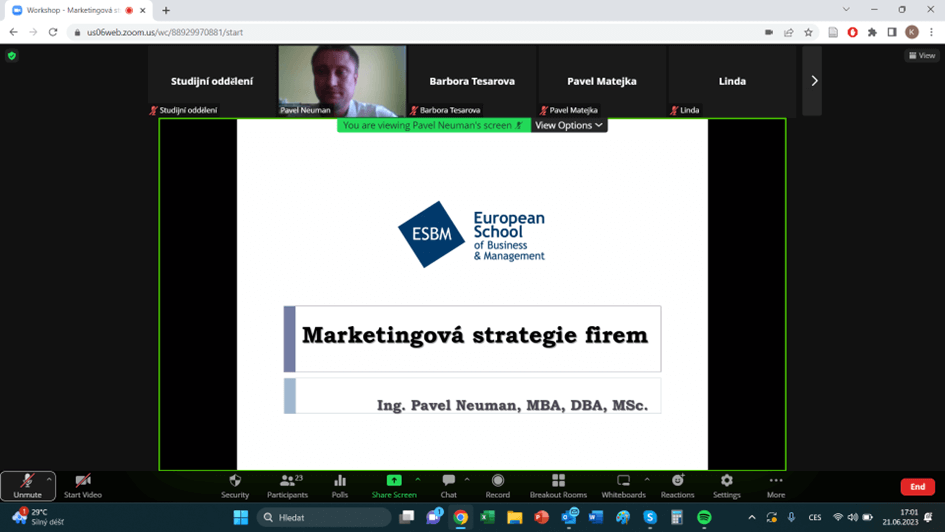Select Pavel Matejka participant tile
945x532 pixels.
click(601, 81)
